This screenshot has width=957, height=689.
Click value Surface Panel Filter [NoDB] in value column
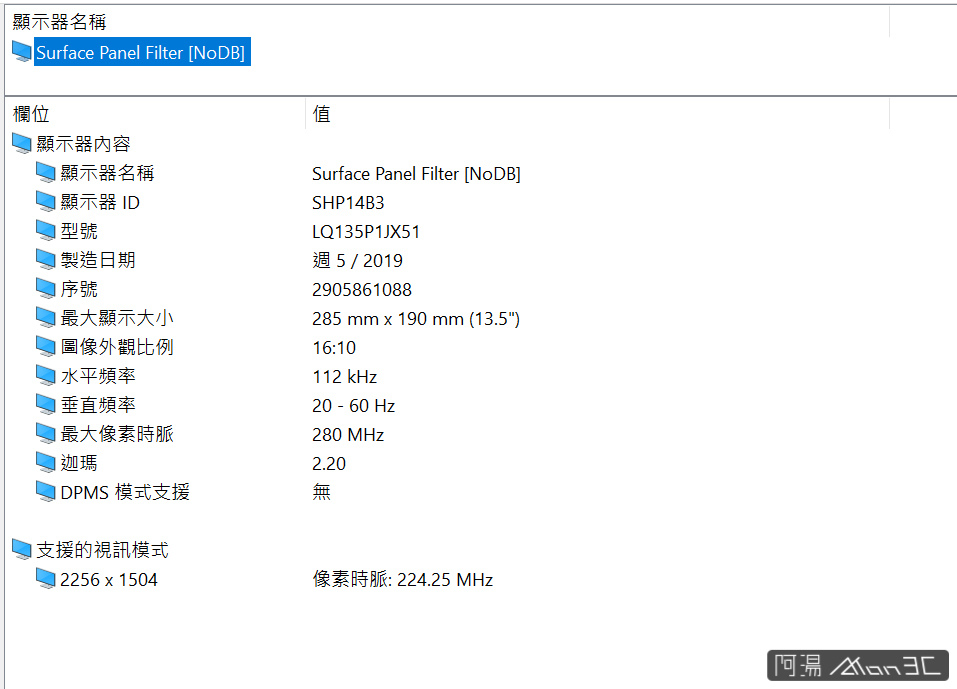[416, 174]
